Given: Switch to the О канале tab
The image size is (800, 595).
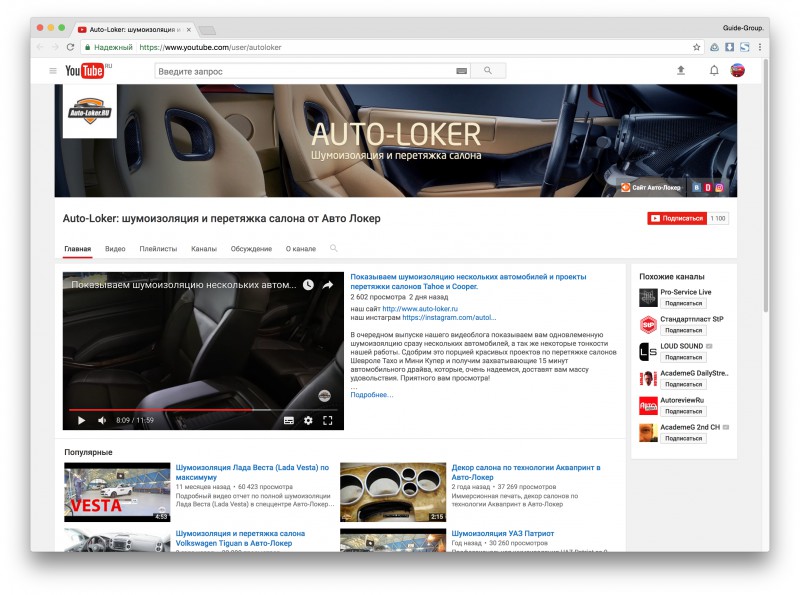Looking at the screenshot, I should pos(301,249).
